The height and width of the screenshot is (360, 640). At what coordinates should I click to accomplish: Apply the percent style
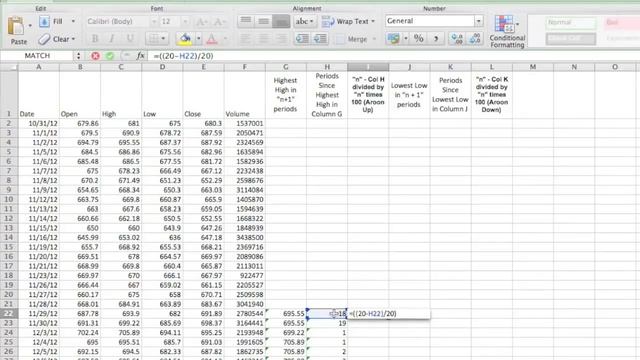pos(418,39)
